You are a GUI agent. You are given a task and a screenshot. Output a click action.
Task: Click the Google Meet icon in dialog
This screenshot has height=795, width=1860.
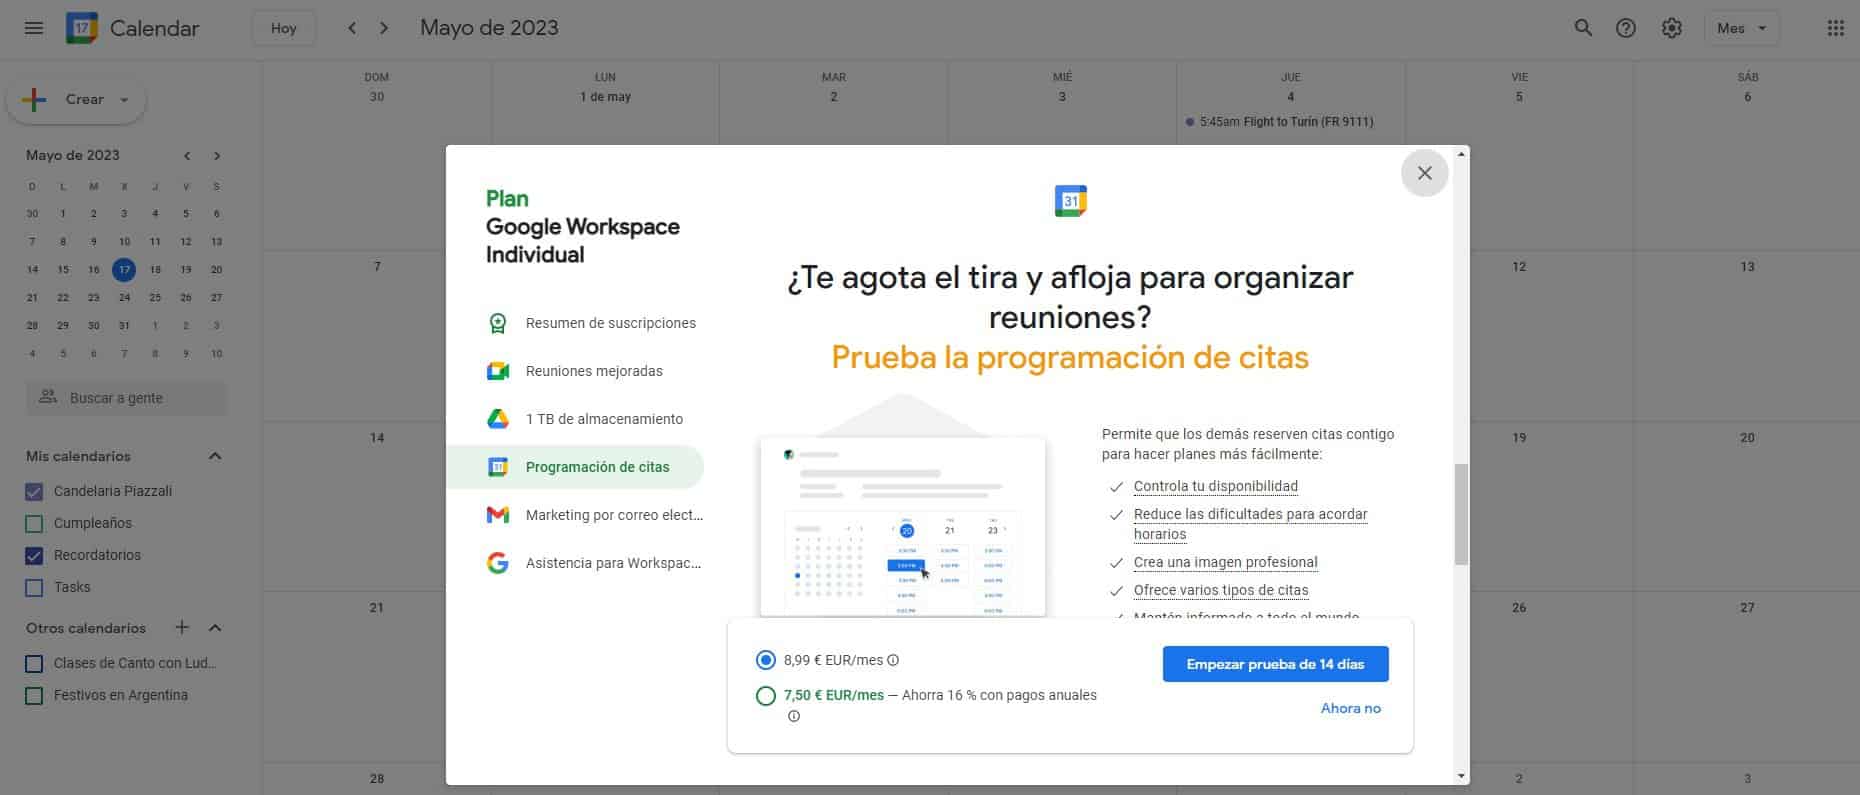pyautogui.click(x=497, y=371)
